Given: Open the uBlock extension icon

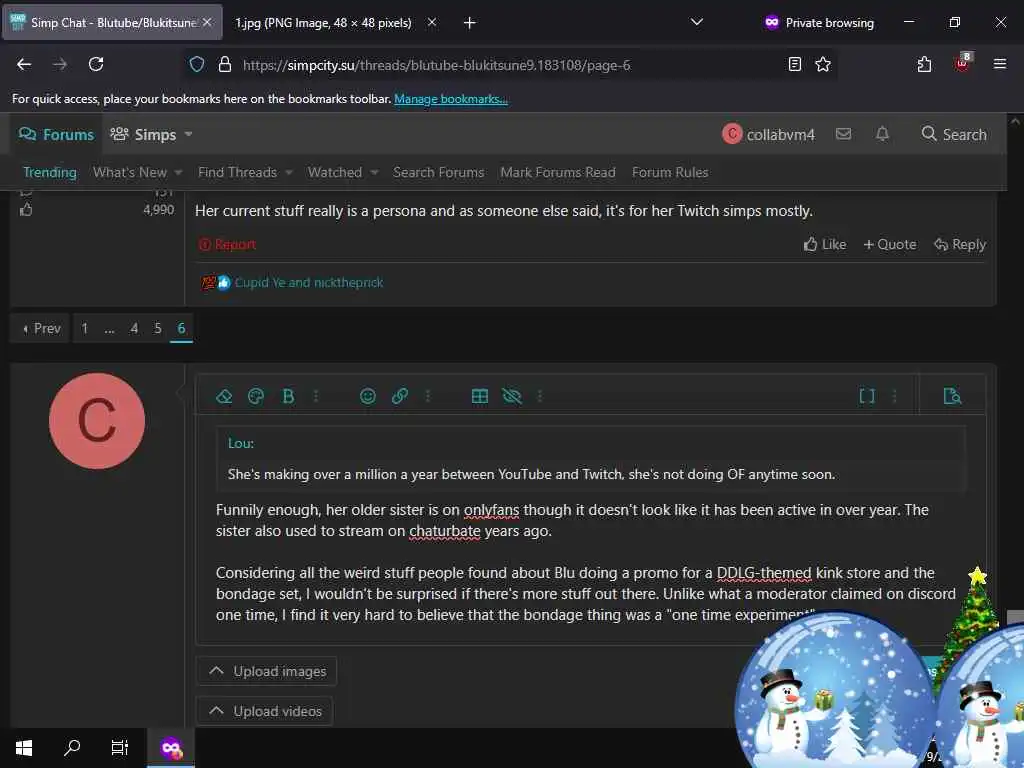Looking at the screenshot, I should coord(963,63).
